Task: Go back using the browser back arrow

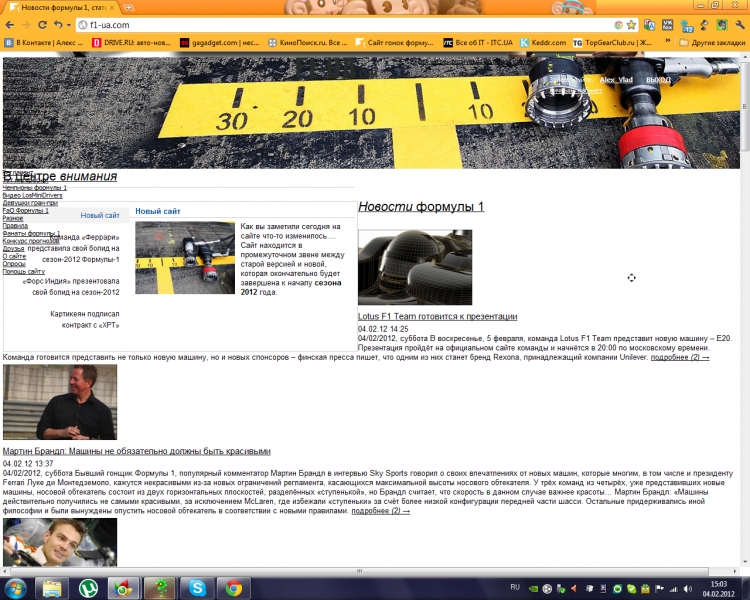Action: click(x=10, y=25)
